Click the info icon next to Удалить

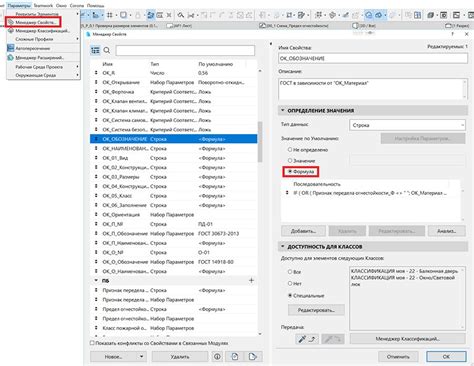pos(217,357)
